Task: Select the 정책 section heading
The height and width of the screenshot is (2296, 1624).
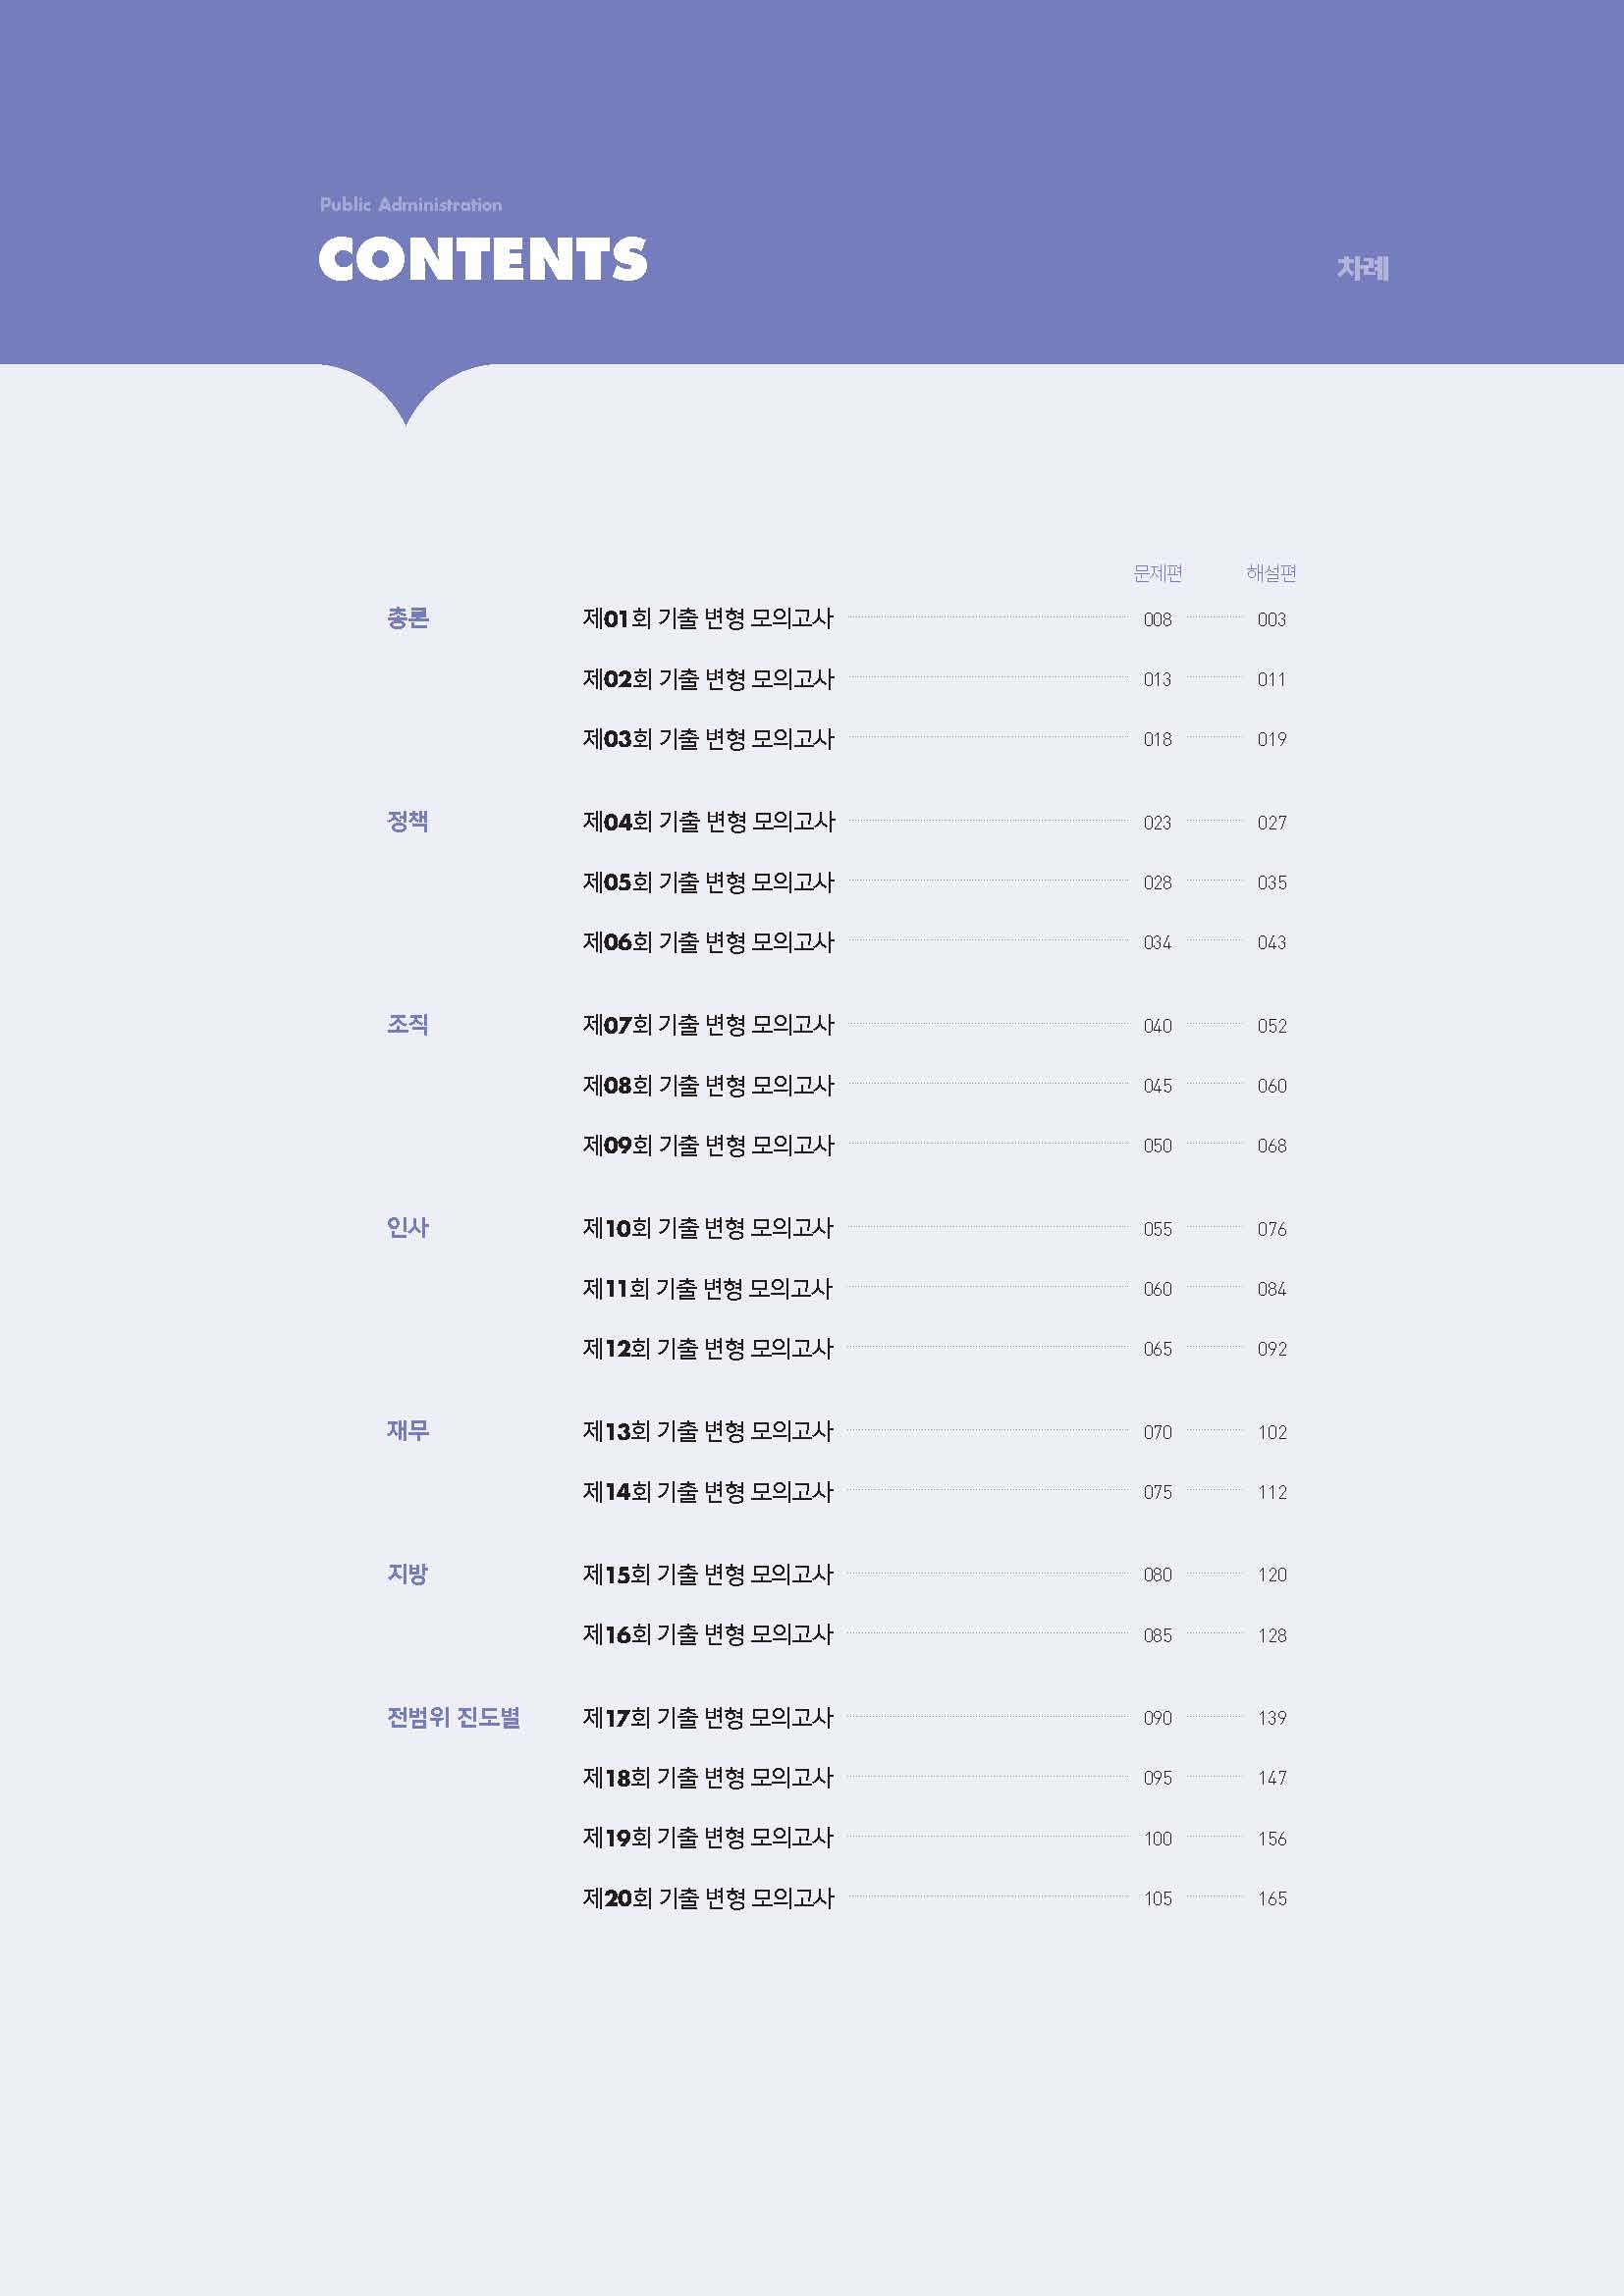Action: point(408,821)
